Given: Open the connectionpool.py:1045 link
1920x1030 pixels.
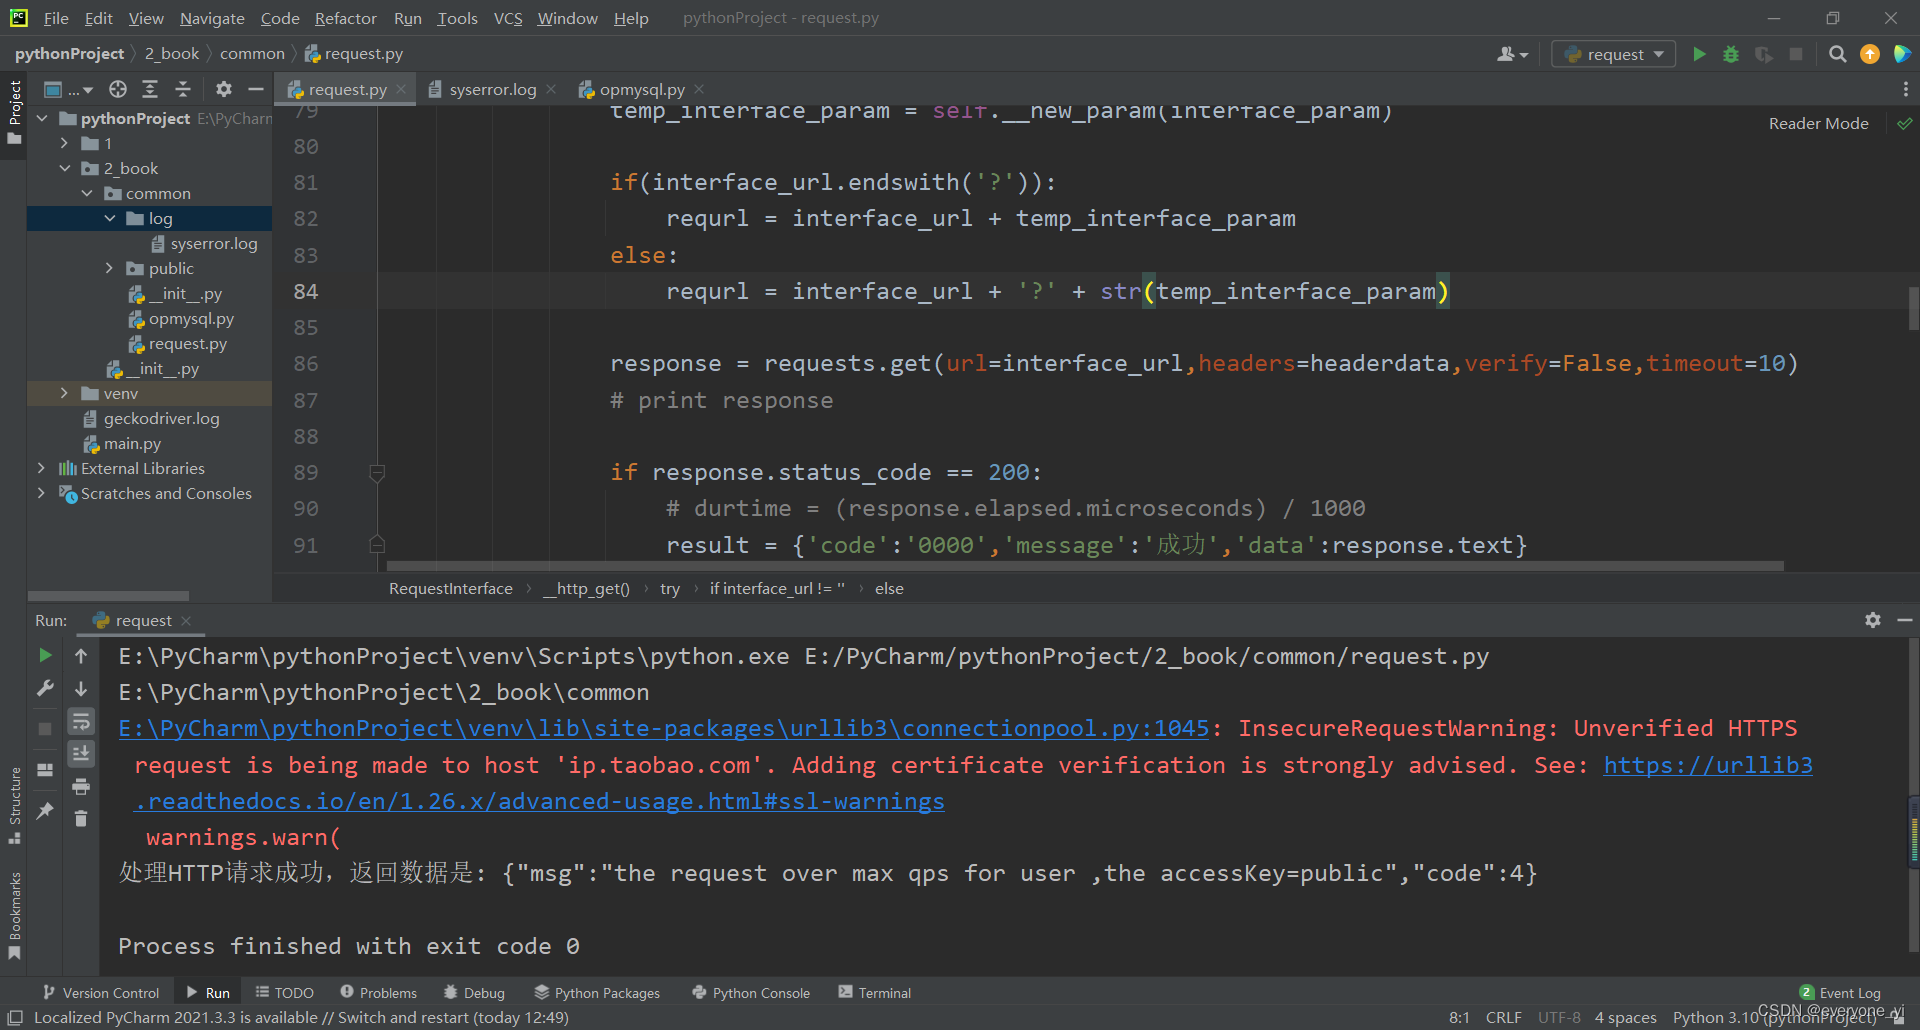Looking at the screenshot, I should [x=664, y=728].
